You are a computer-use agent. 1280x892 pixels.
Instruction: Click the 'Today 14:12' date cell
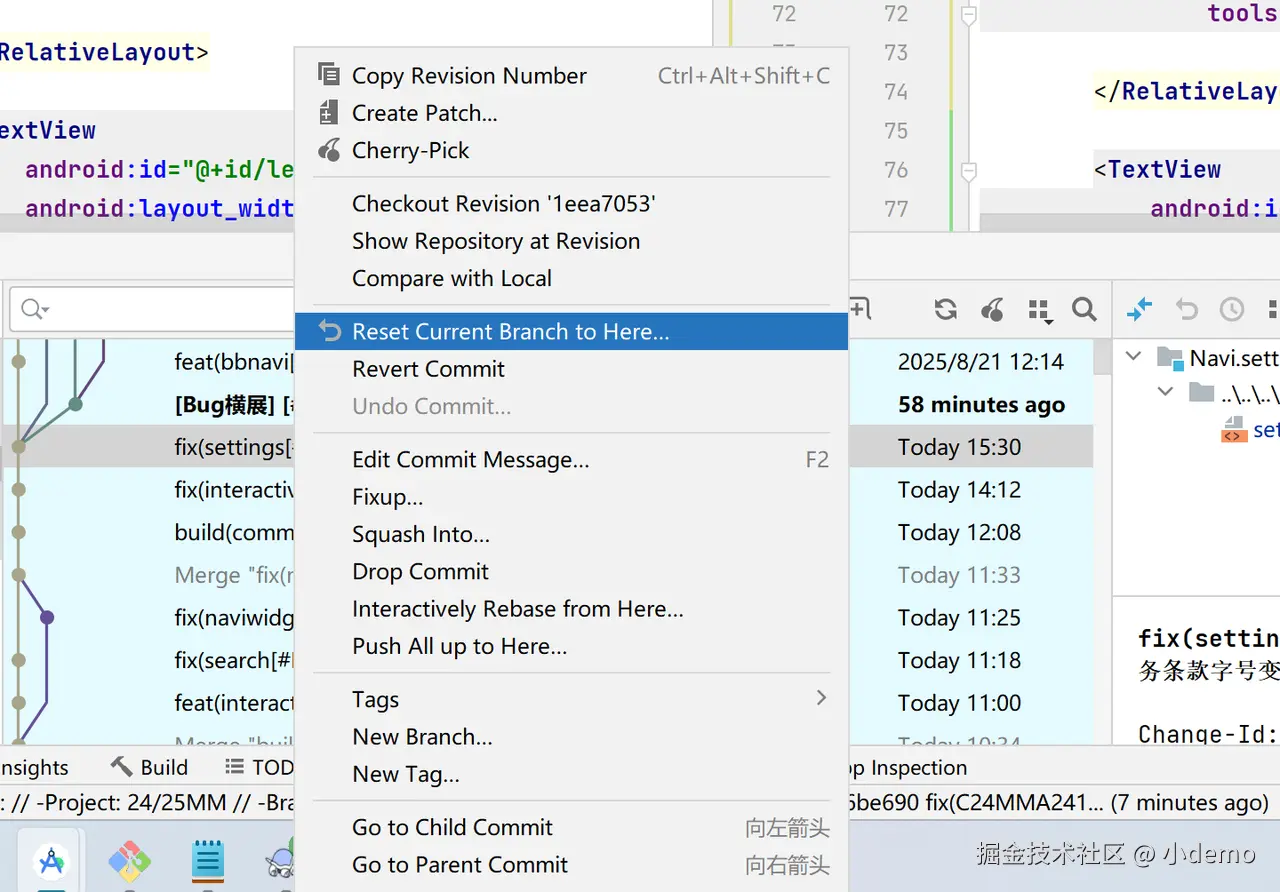click(x=959, y=490)
